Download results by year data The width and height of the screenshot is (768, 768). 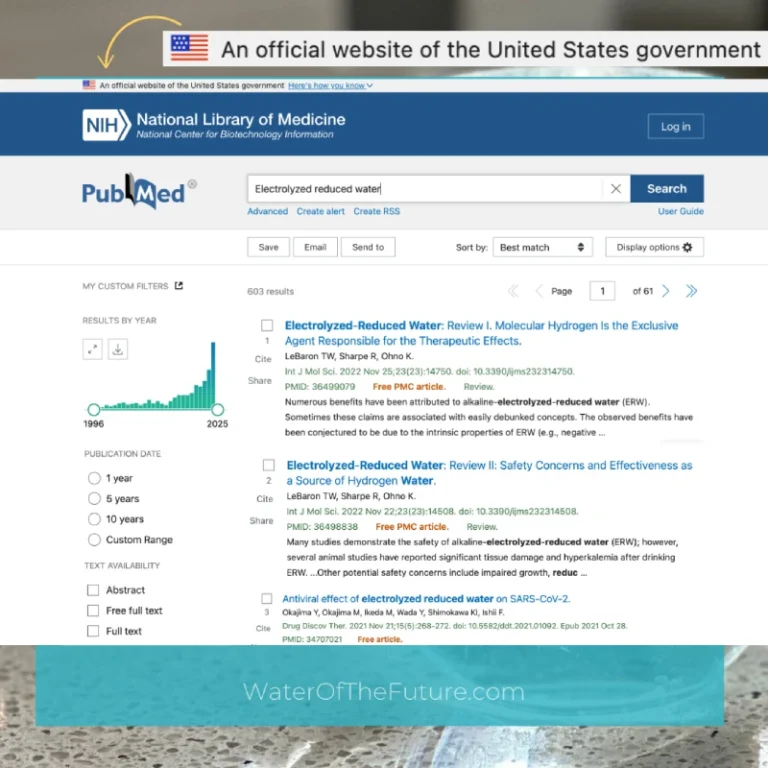pos(118,349)
